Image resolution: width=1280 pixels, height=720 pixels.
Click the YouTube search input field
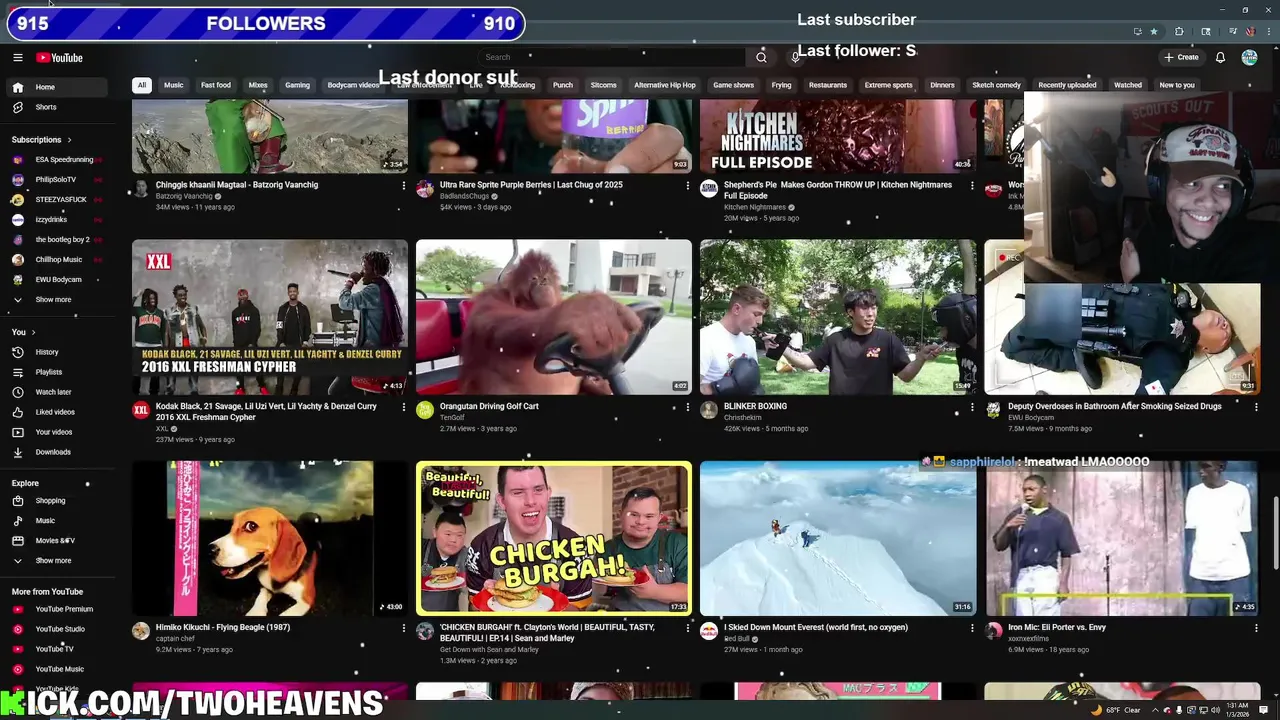point(612,57)
